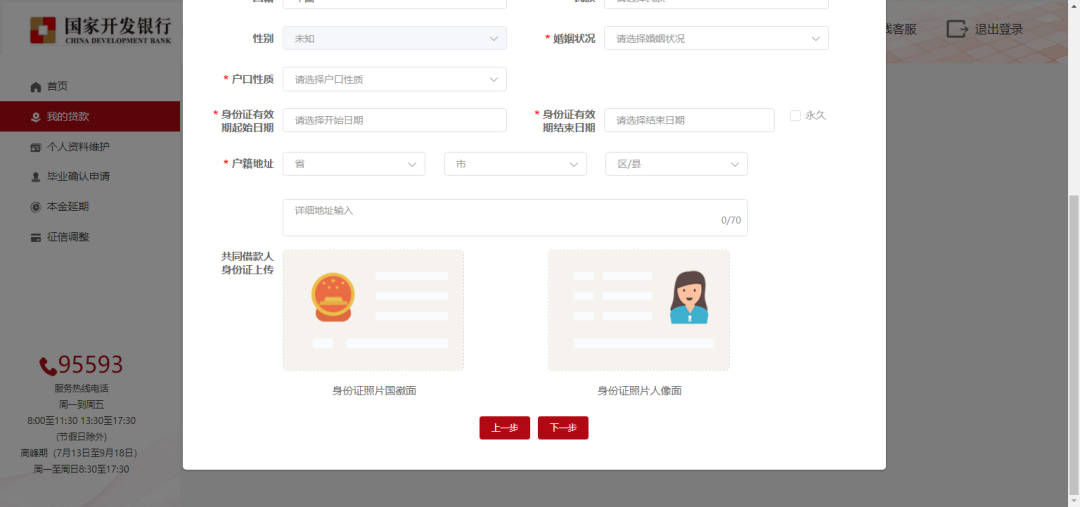The width and height of the screenshot is (1080, 507).
Task: Click the 毕业确认申请 person icon
Action: tap(36, 177)
